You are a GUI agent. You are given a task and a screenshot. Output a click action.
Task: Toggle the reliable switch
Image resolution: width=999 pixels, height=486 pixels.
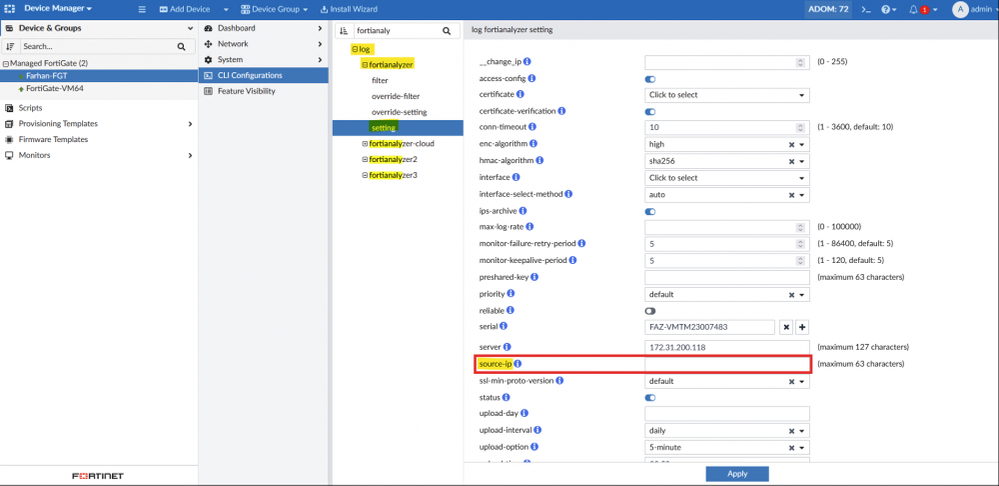coord(650,311)
